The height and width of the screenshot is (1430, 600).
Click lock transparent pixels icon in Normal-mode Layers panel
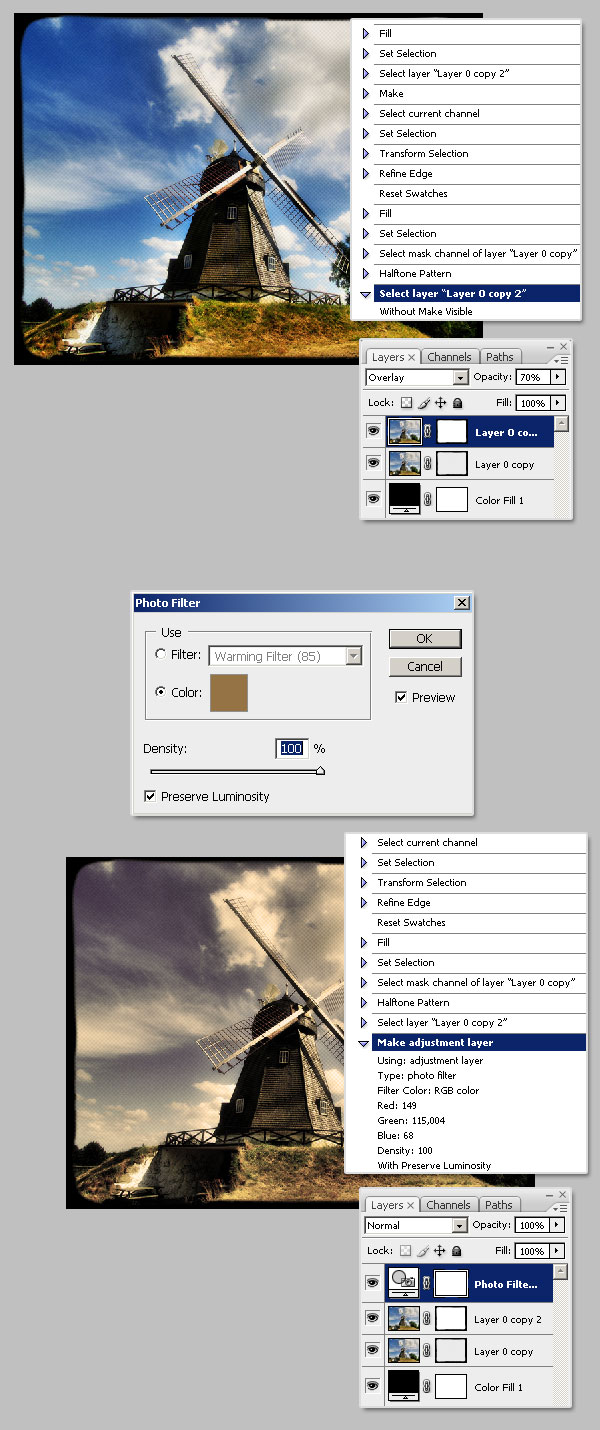pyautogui.click(x=405, y=1250)
